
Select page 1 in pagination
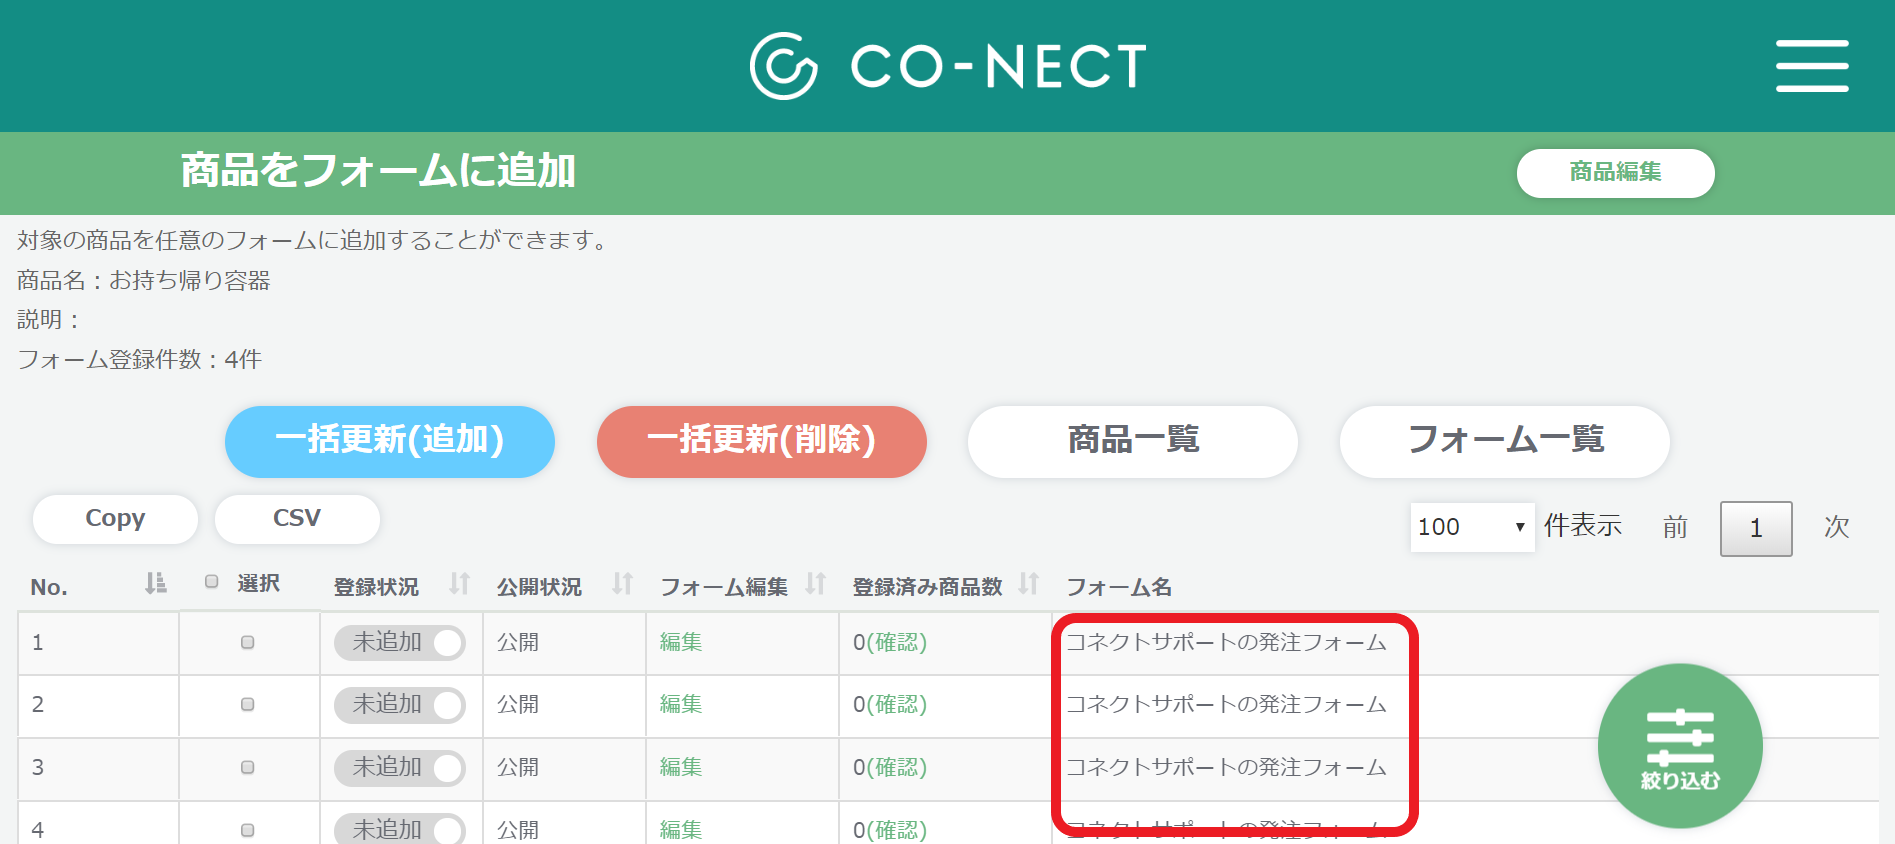(1756, 529)
